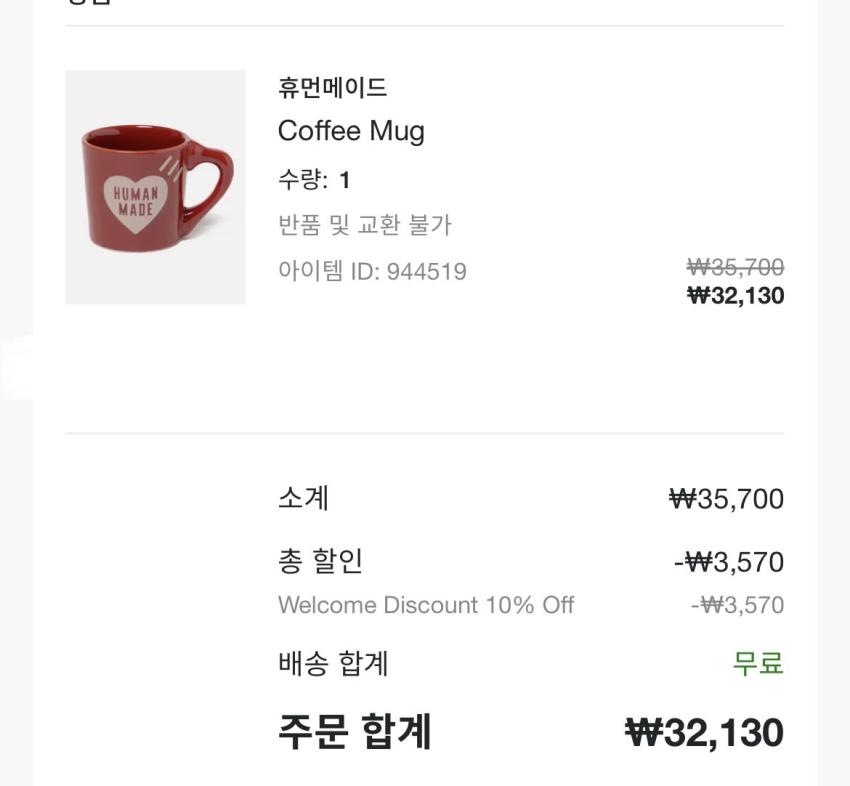Click the 주문 합계 label

354,732
